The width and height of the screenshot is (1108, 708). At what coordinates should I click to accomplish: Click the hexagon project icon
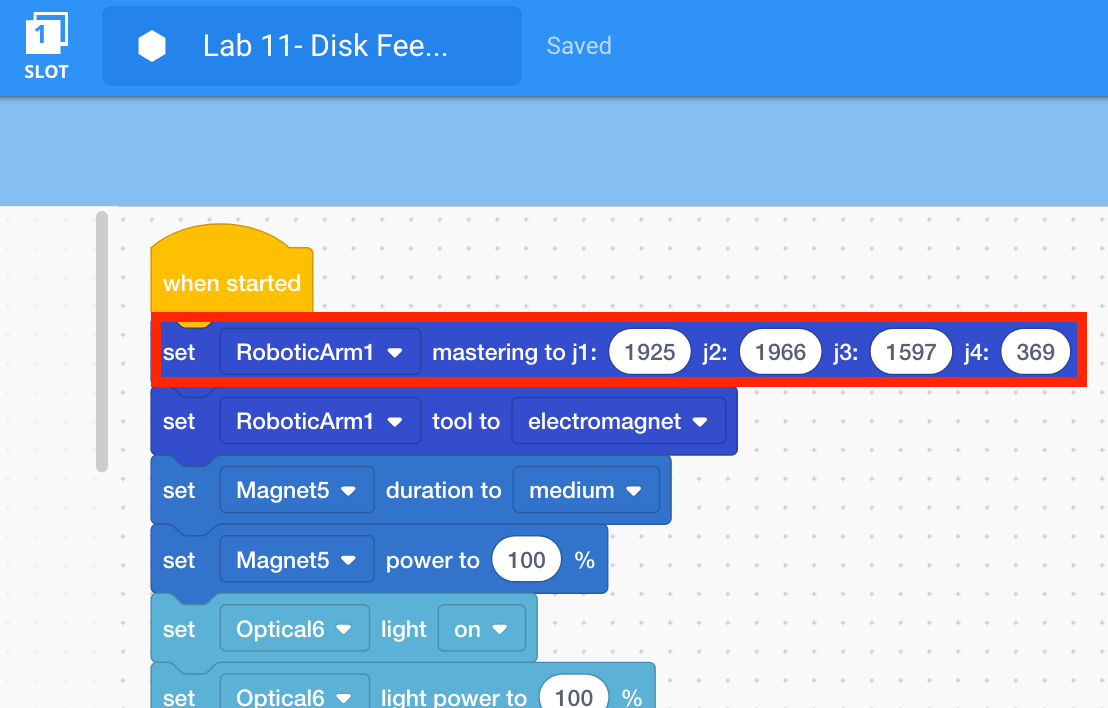[x=152, y=46]
